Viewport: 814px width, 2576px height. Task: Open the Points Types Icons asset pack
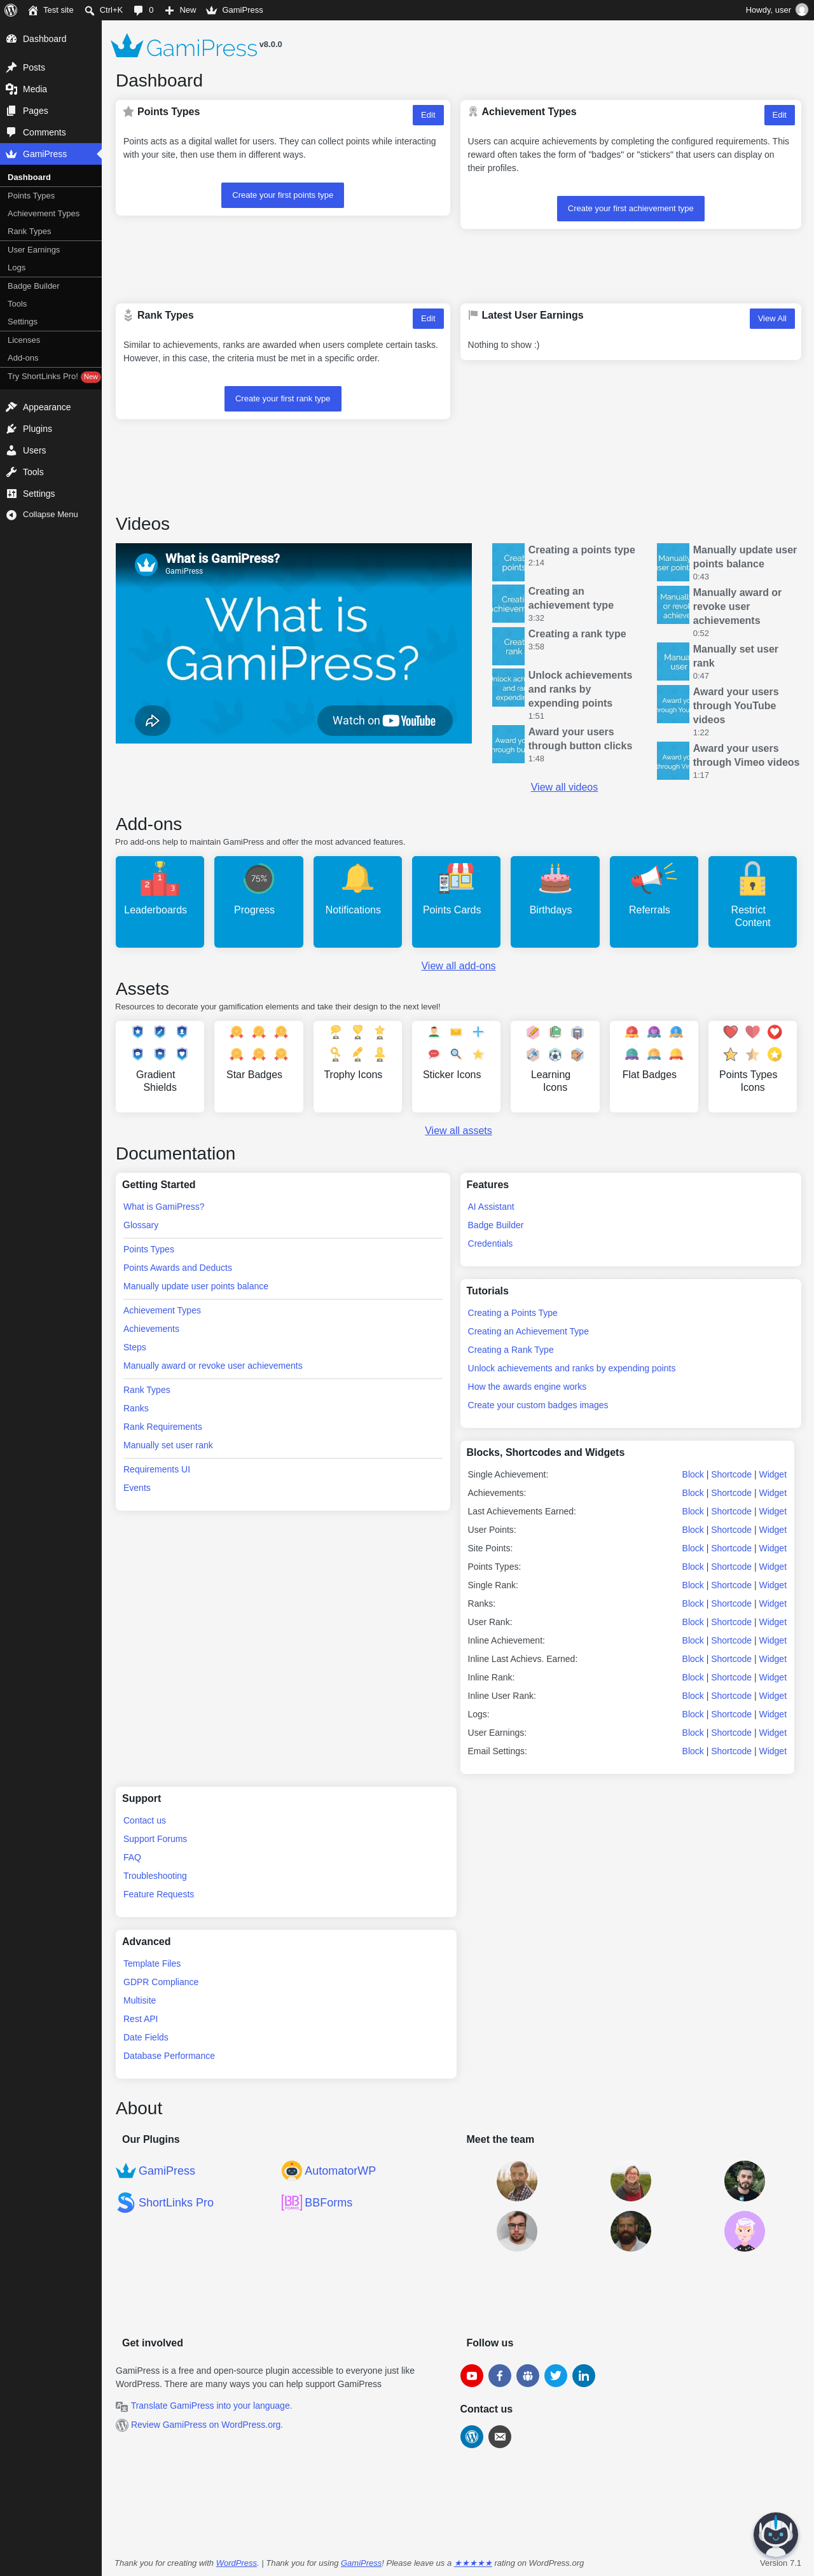click(752, 1066)
